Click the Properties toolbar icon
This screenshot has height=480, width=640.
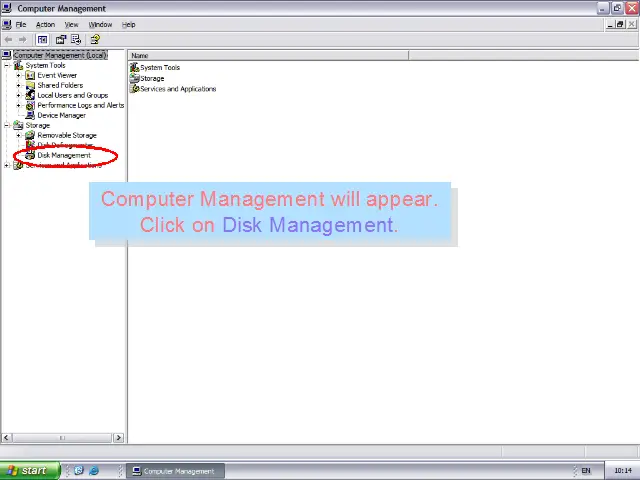point(60,40)
